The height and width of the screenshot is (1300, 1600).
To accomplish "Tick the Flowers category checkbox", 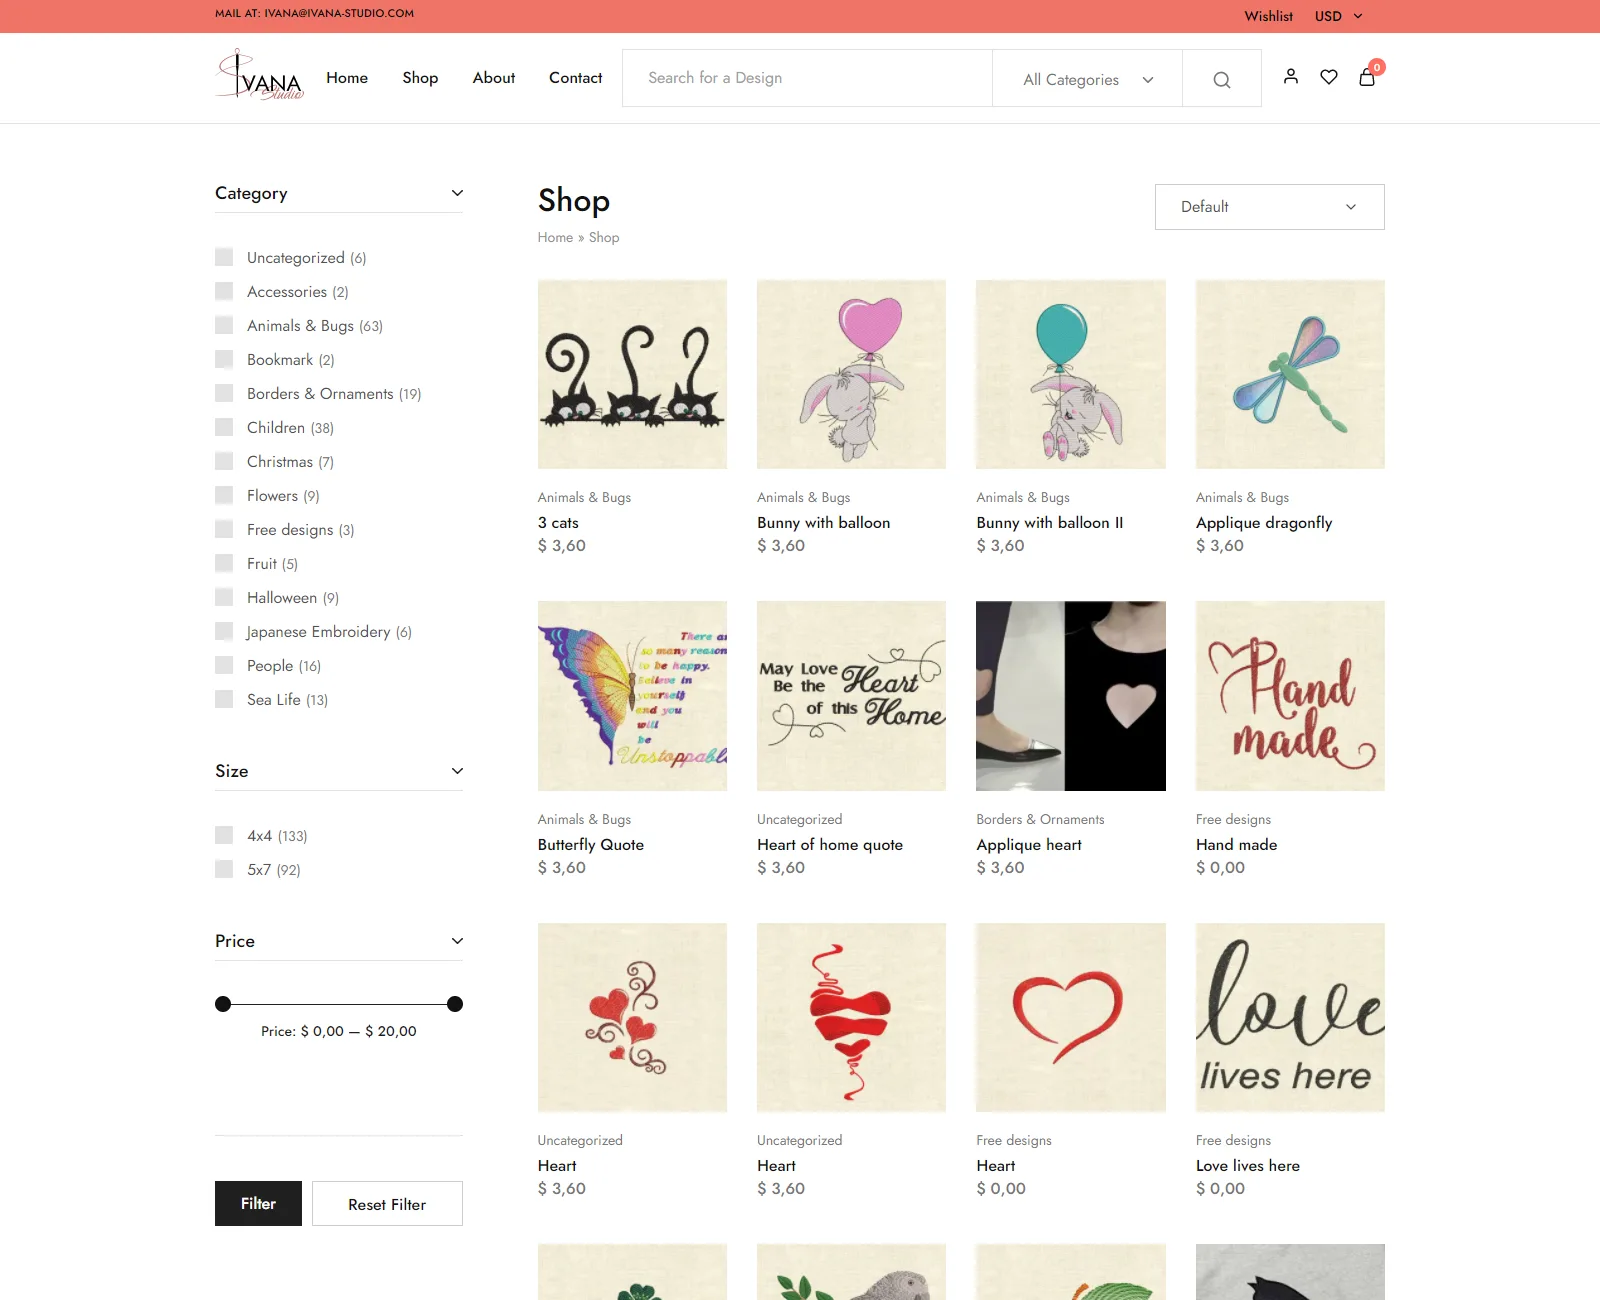I will click(x=224, y=495).
